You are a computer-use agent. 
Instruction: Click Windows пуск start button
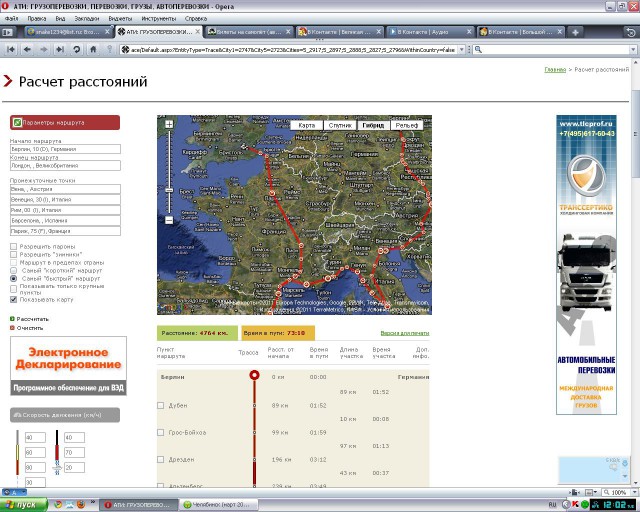click(x=24, y=505)
